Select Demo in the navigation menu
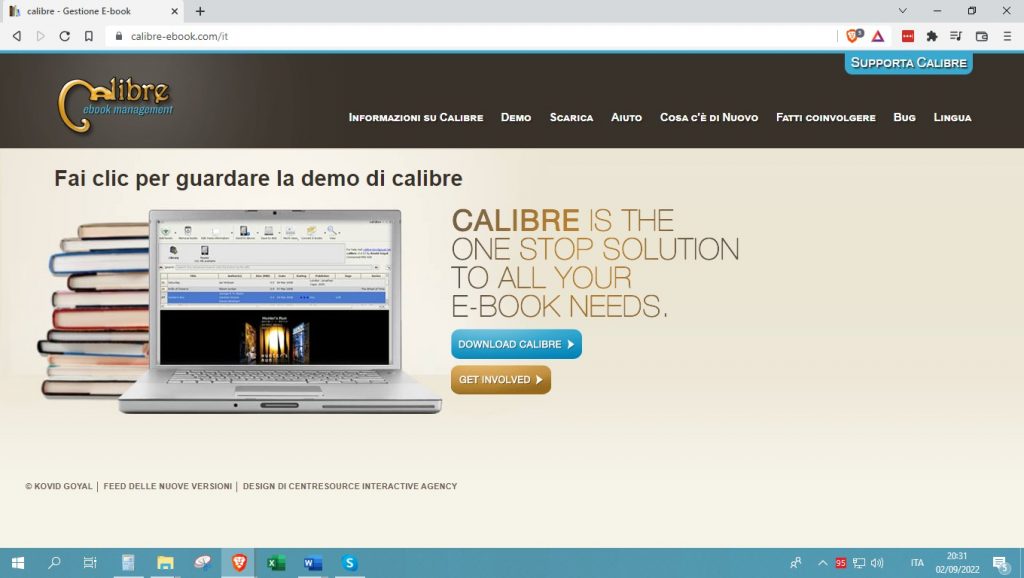Screen dimensions: 1024x578 516,118
